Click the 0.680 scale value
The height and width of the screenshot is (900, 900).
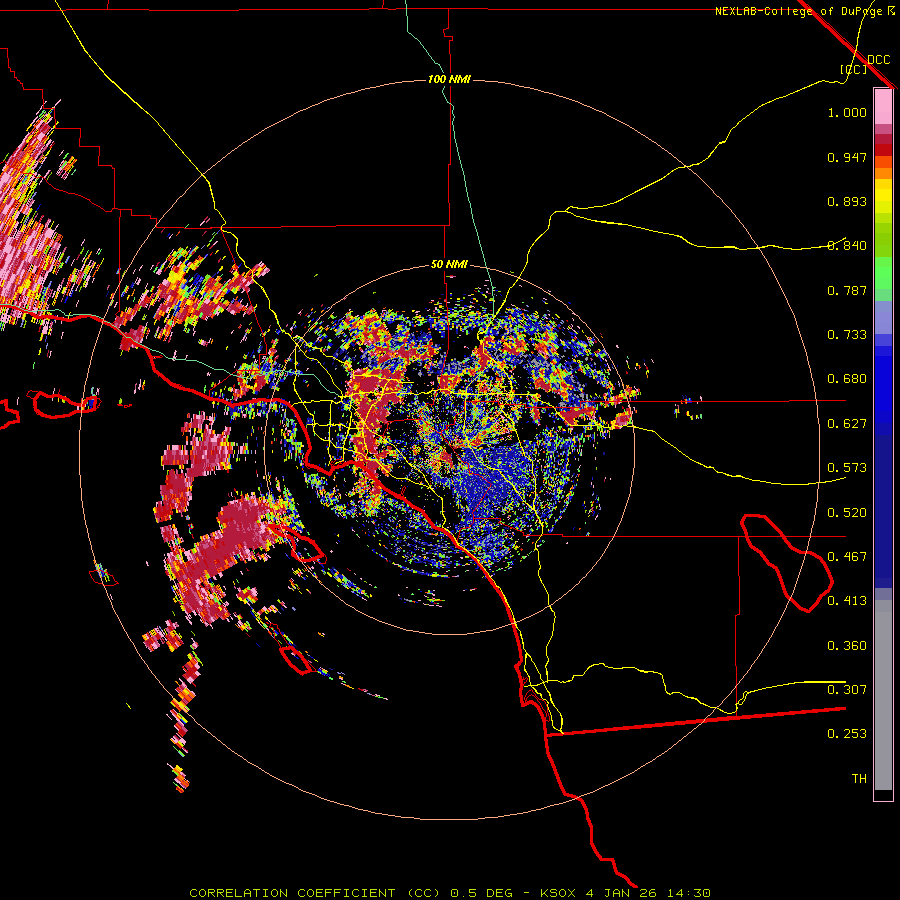pos(847,379)
